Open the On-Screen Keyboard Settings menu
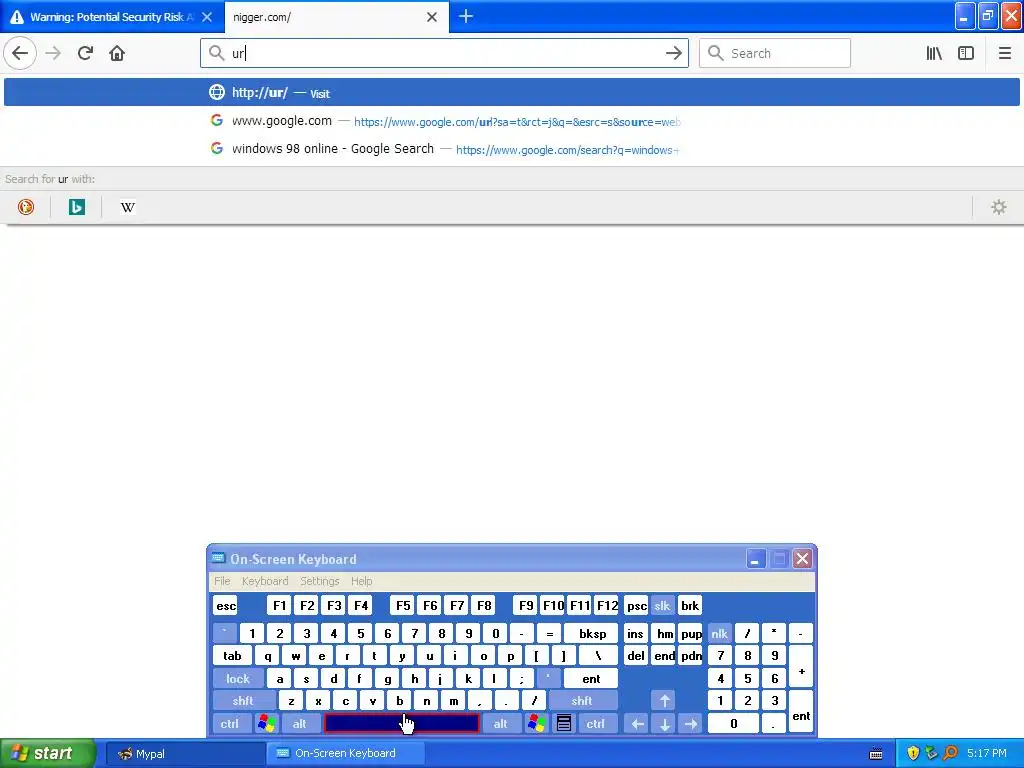Image resolution: width=1024 pixels, height=768 pixels. 319,581
